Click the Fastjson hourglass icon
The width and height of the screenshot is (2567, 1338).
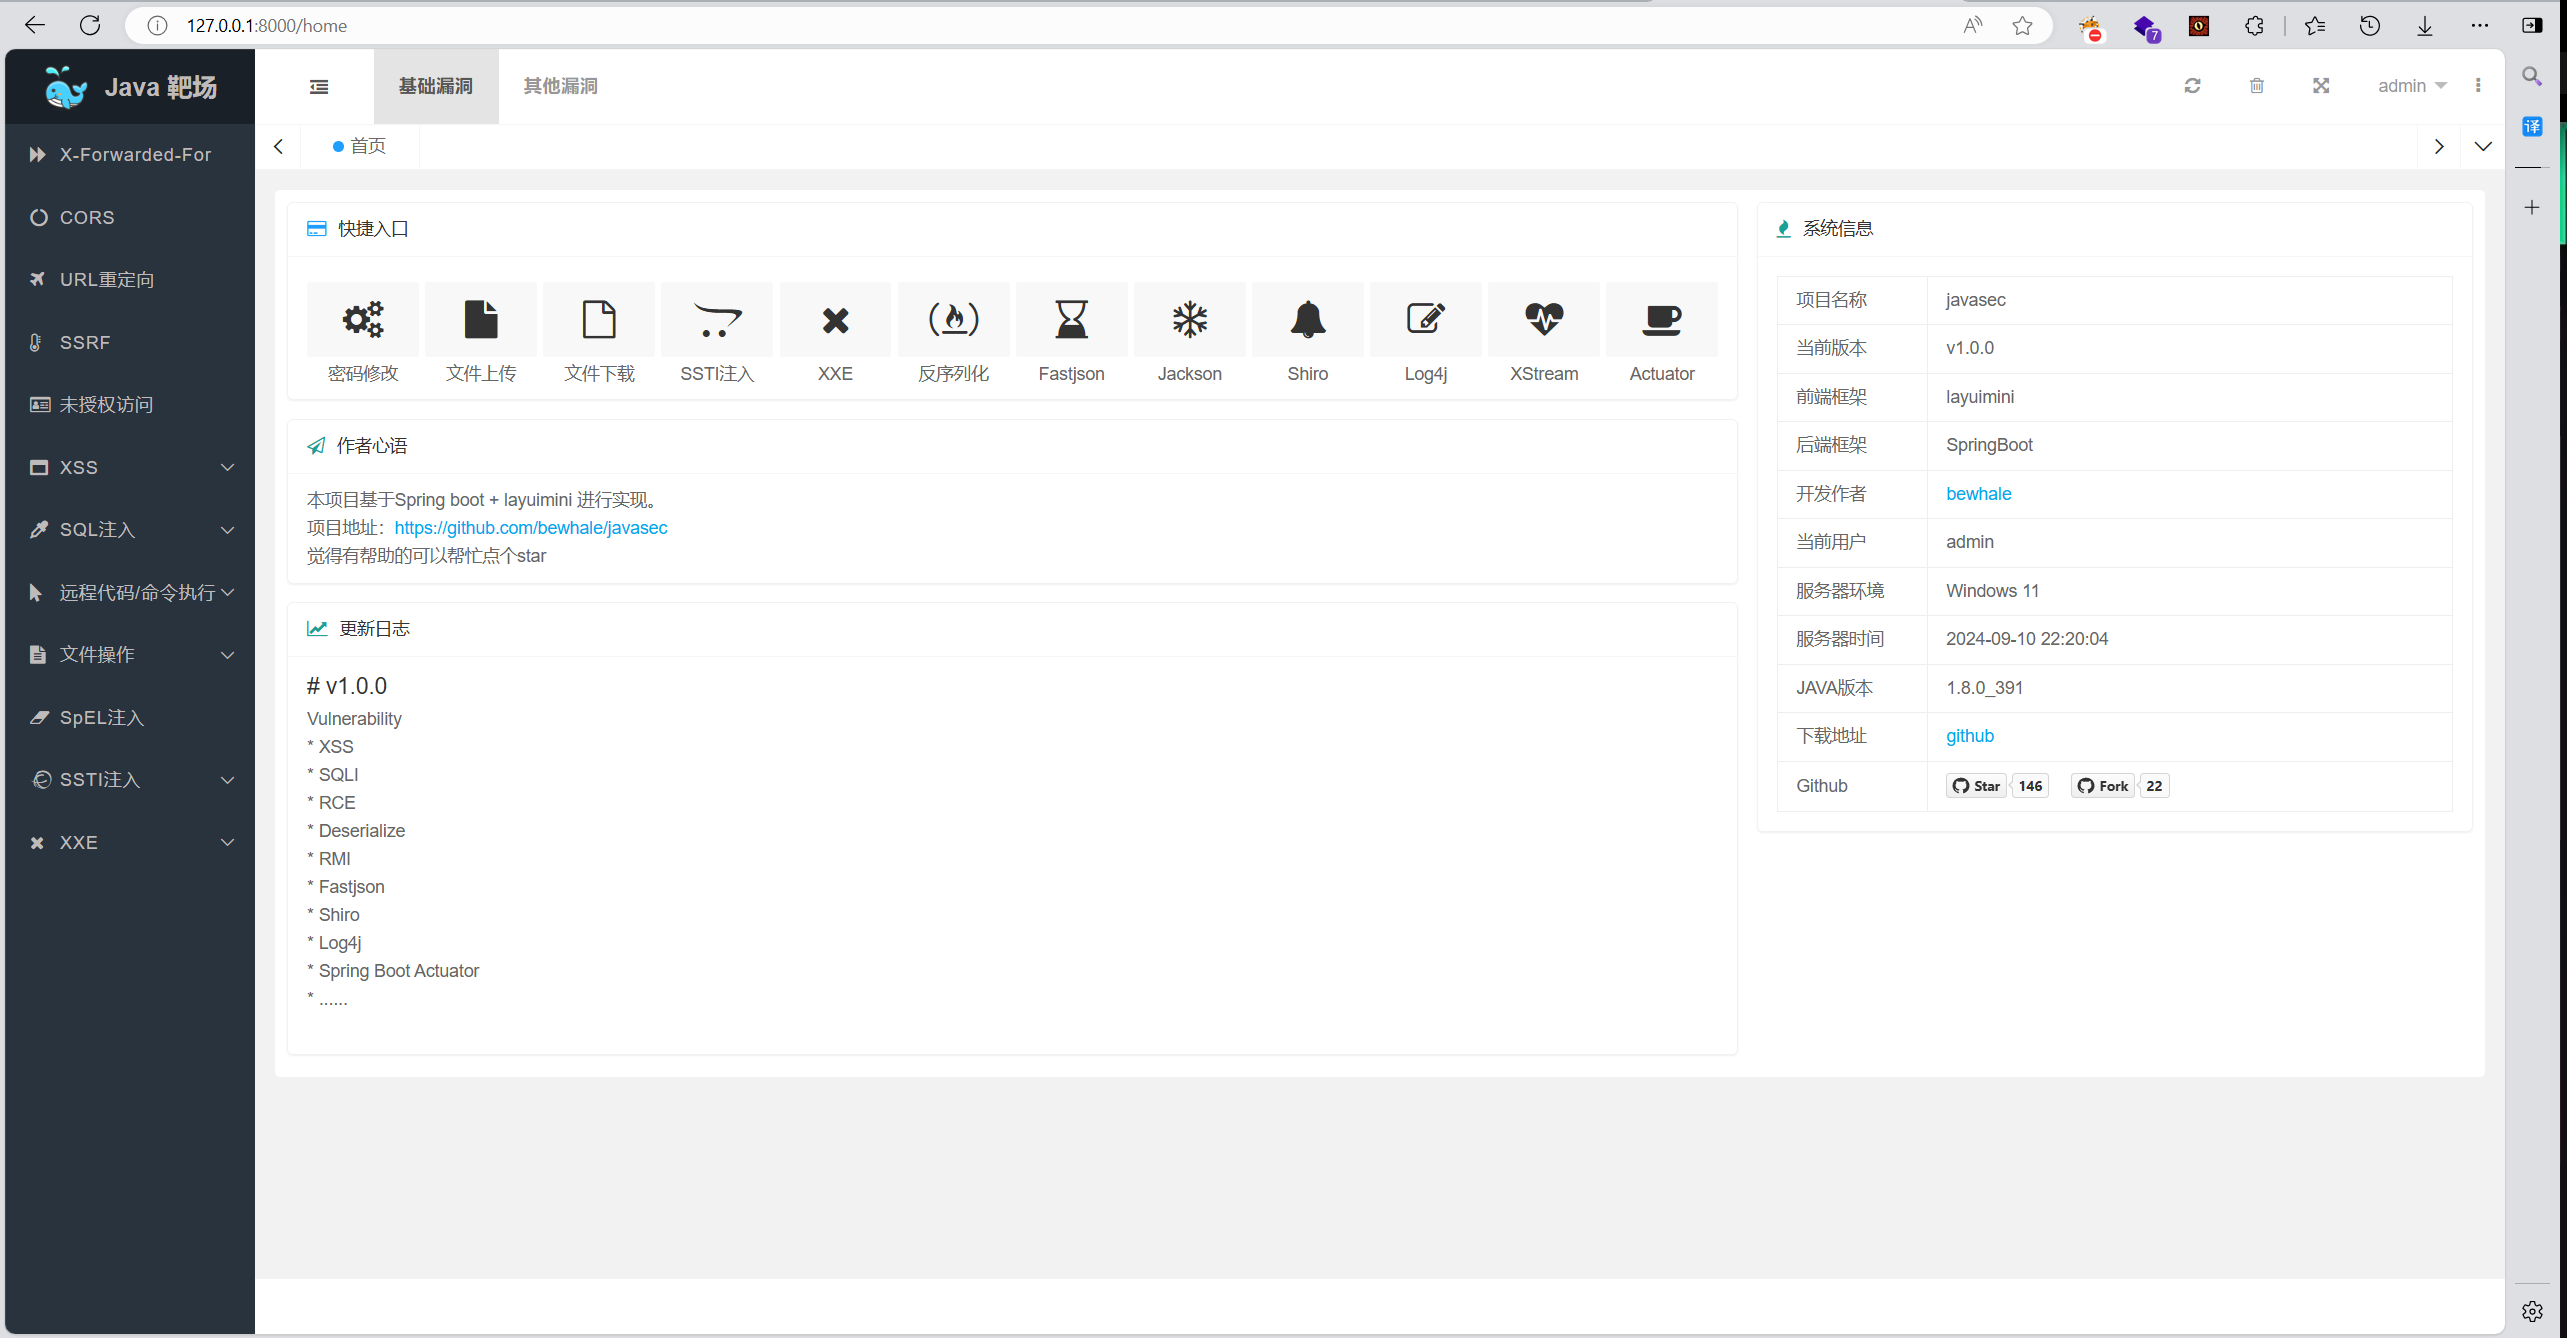pos(1071,320)
